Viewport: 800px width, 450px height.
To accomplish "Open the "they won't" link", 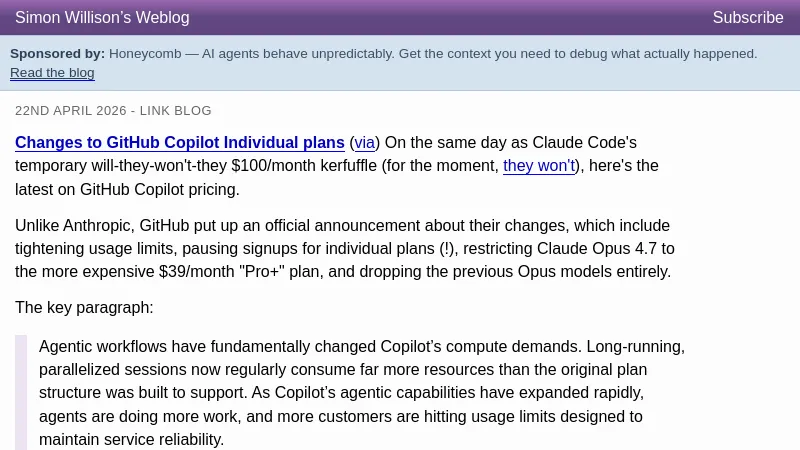I will pos(538,166).
